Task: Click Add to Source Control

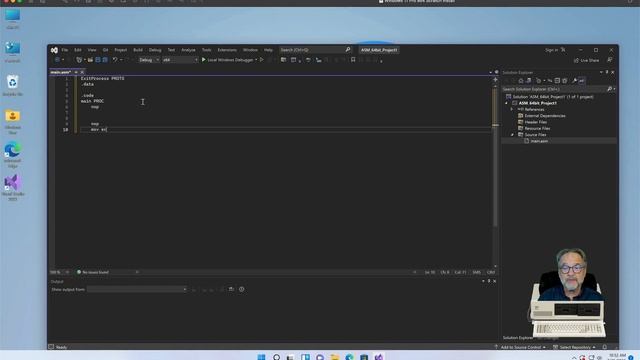Action: [x=520, y=347]
